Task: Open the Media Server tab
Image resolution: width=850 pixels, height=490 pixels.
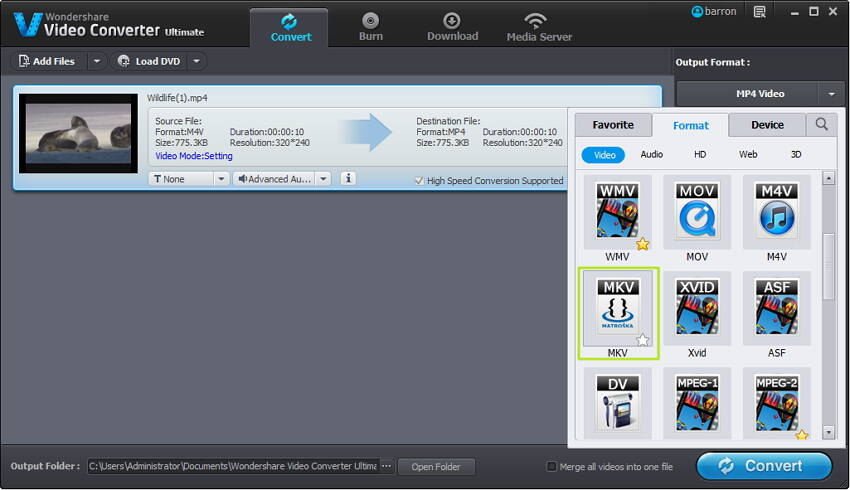Action: coord(539,28)
